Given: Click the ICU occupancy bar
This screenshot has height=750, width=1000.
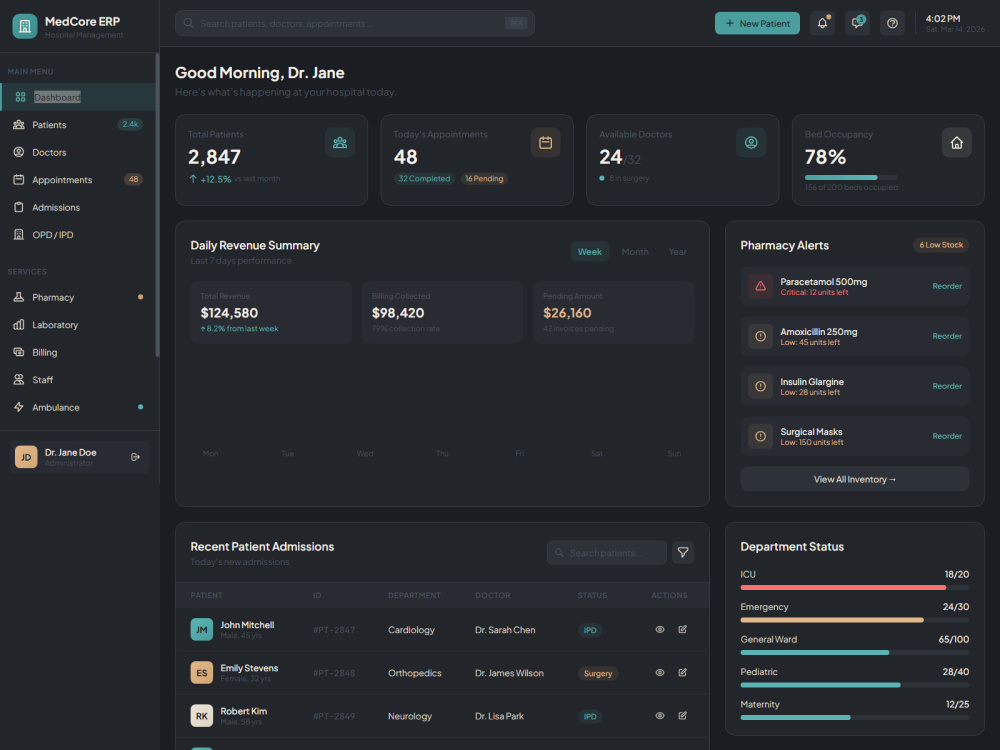Looking at the screenshot, I should pyautogui.click(x=855, y=587).
